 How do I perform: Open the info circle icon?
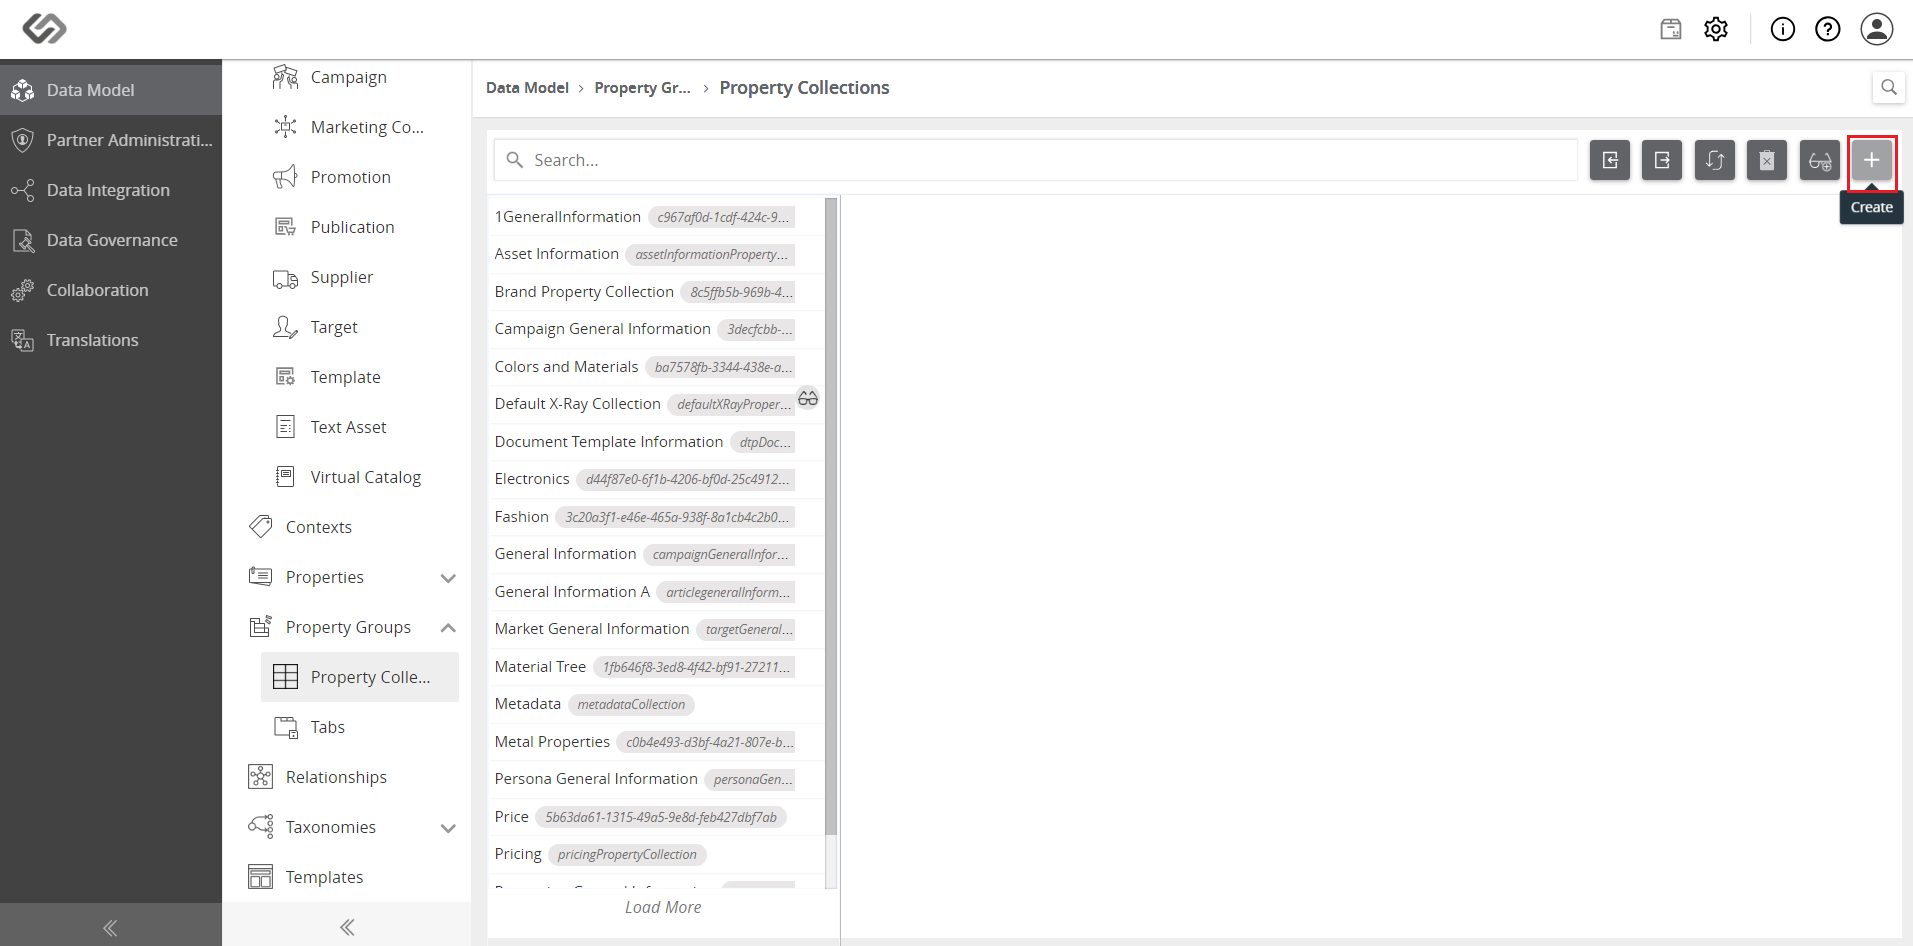click(1783, 29)
